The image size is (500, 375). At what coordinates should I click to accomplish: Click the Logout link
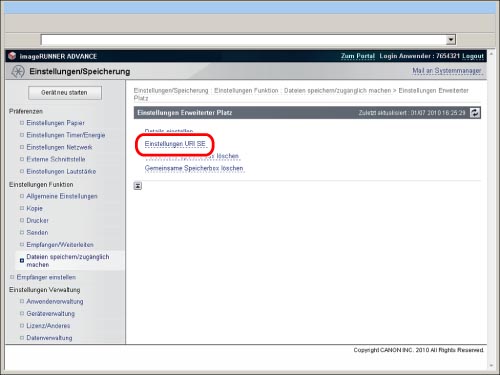coord(472,56)
